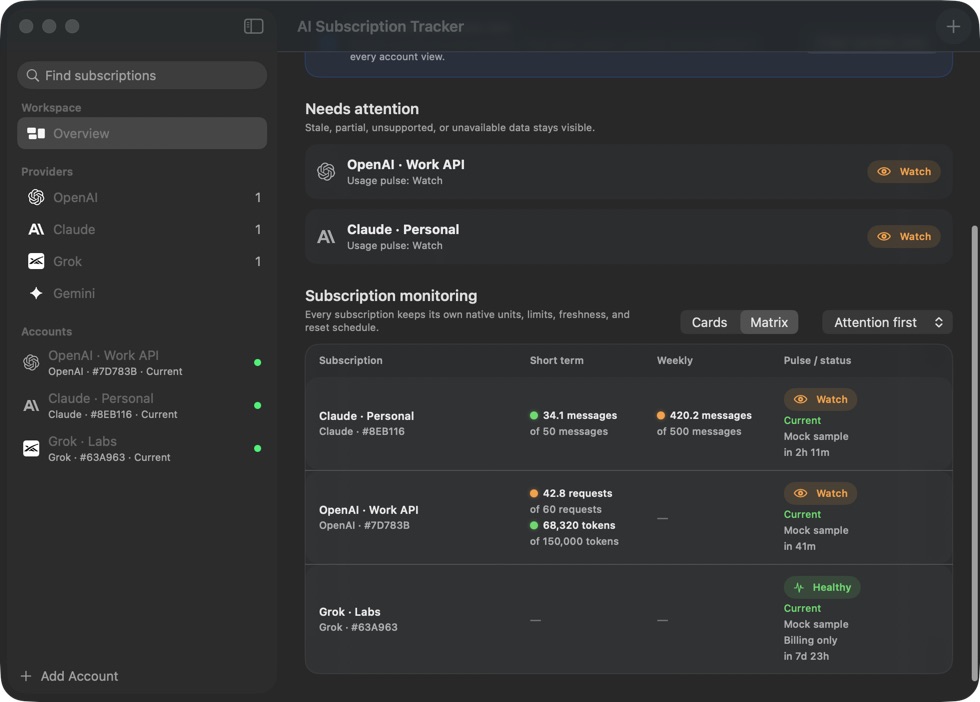This screenshot has width=980, height=702.
Task: Select Claude Personal account in sidebar
Action: tap(142, 406)
